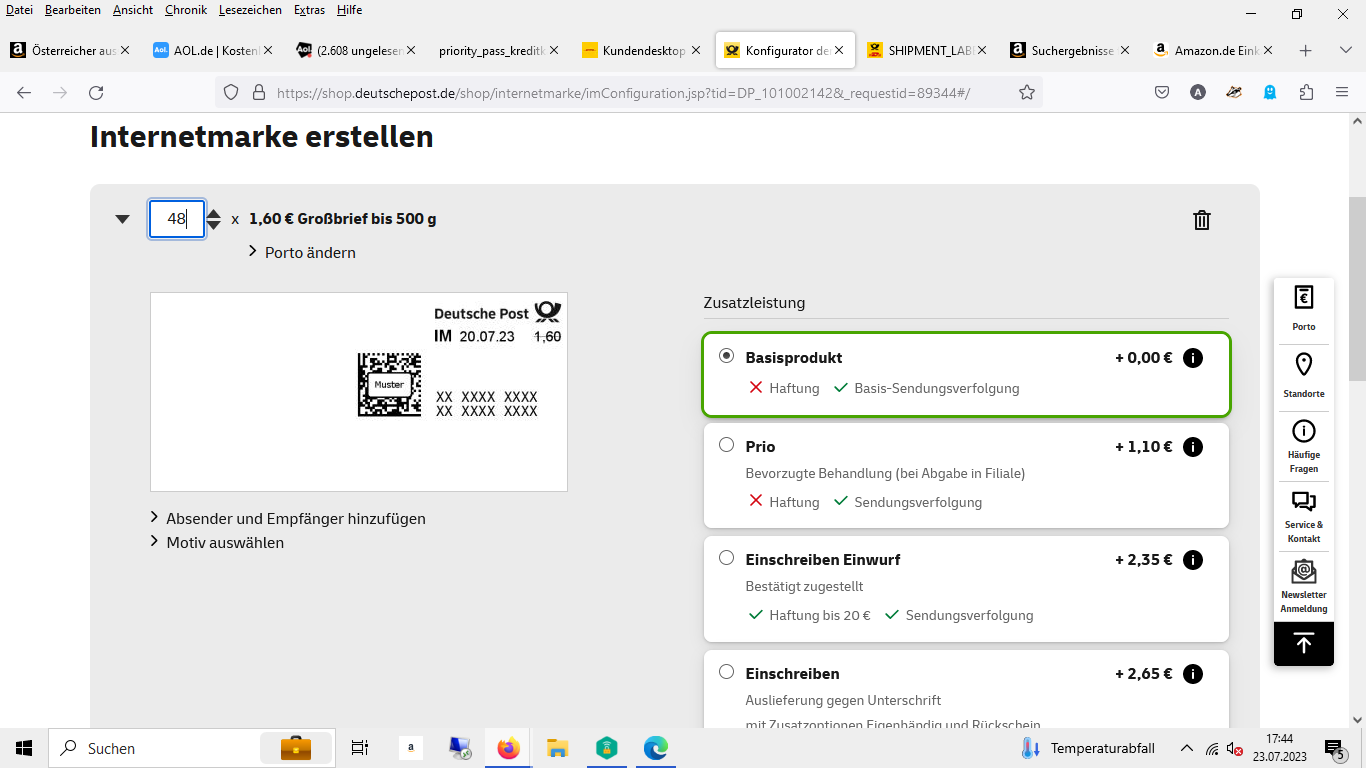
Task: Open site security shield icon
Action: [231, 92]
